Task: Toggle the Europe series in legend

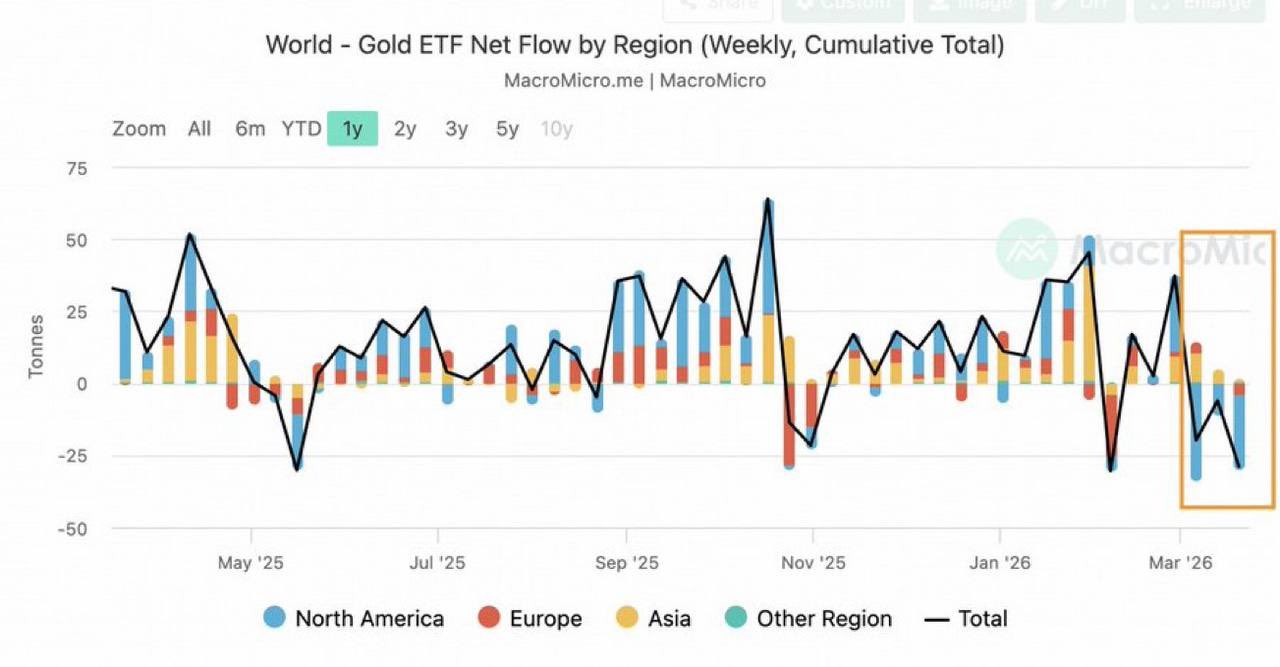Action: coord(530,619)
